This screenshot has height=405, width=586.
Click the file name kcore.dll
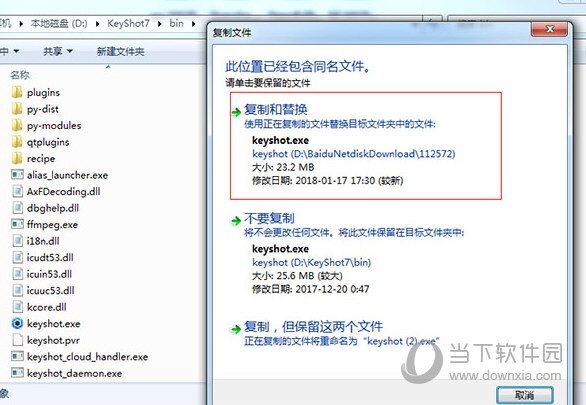tap(47, 307)
